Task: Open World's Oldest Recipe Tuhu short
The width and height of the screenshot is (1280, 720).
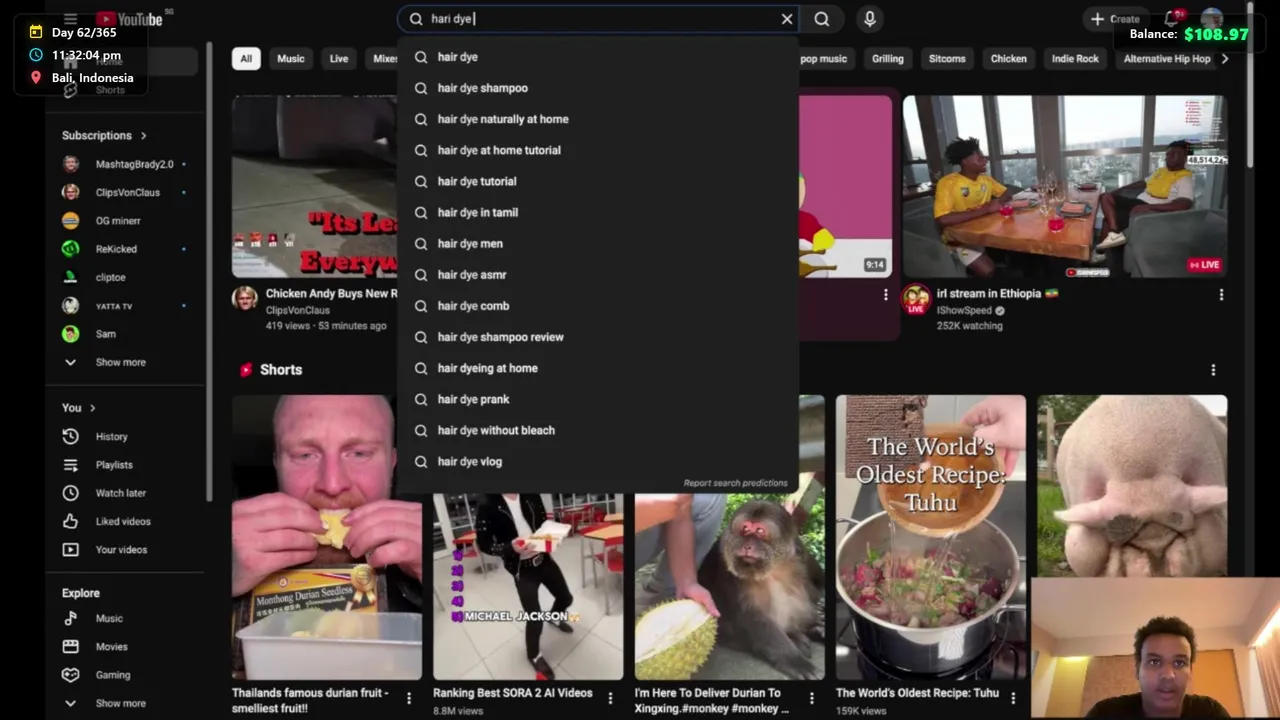Action: point(930,537)
